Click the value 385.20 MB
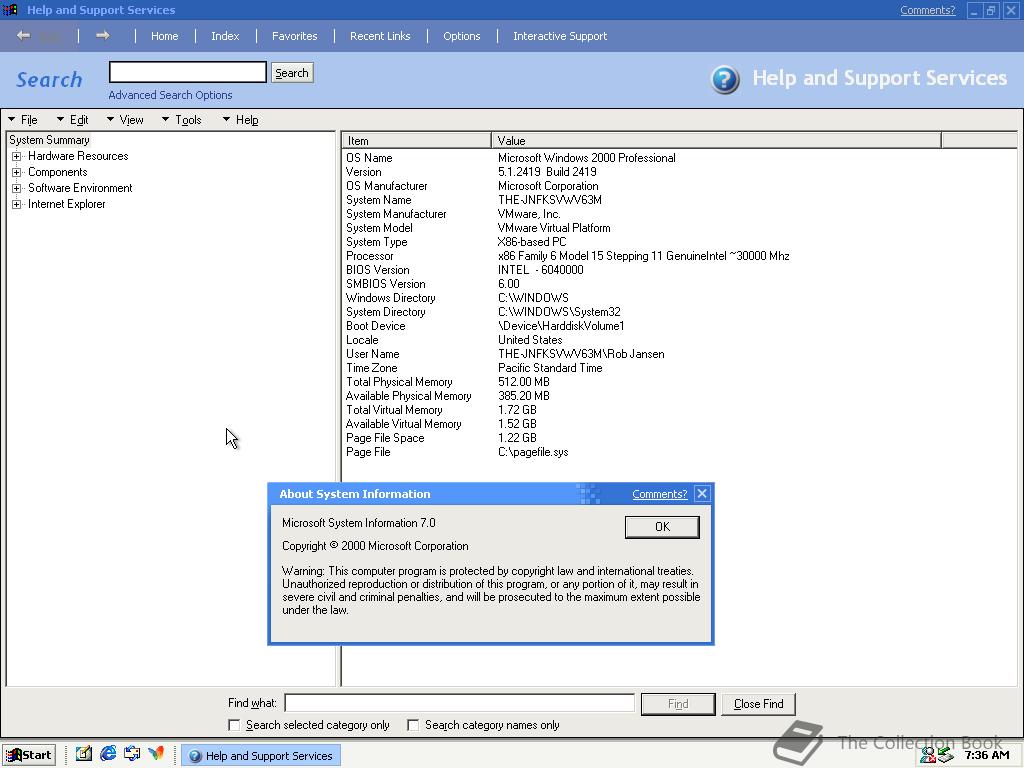 [x=524, y=396]
